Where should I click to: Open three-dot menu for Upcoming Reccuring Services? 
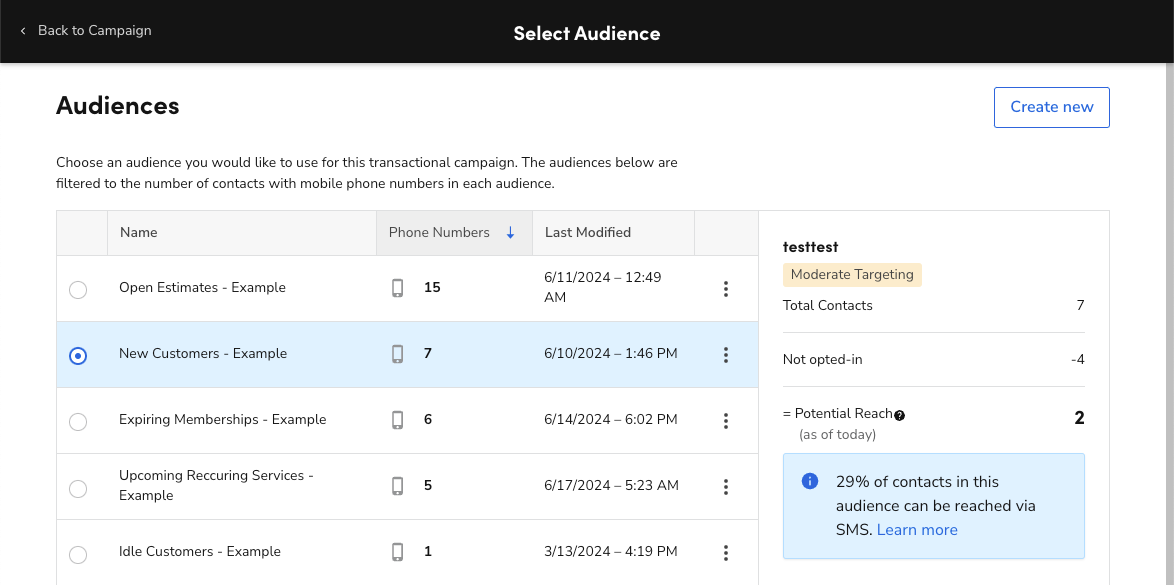point(726,486)
